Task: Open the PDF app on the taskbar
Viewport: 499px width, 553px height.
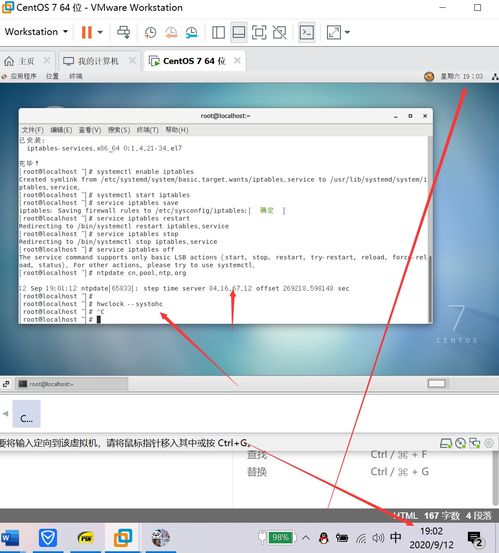Action: [86, 538]
